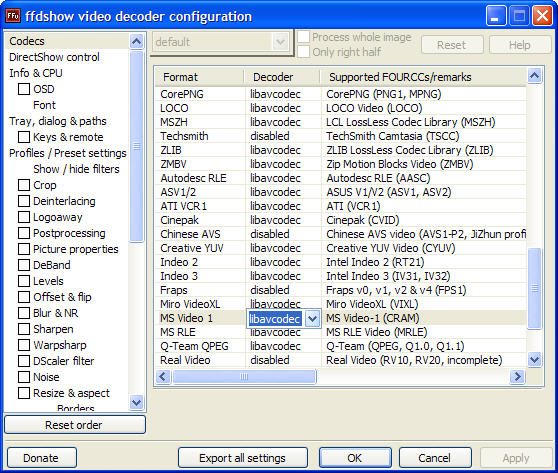Check the Sharpen checkbox
The width and height of the screenshot is (558, 473).
point(24,329)
